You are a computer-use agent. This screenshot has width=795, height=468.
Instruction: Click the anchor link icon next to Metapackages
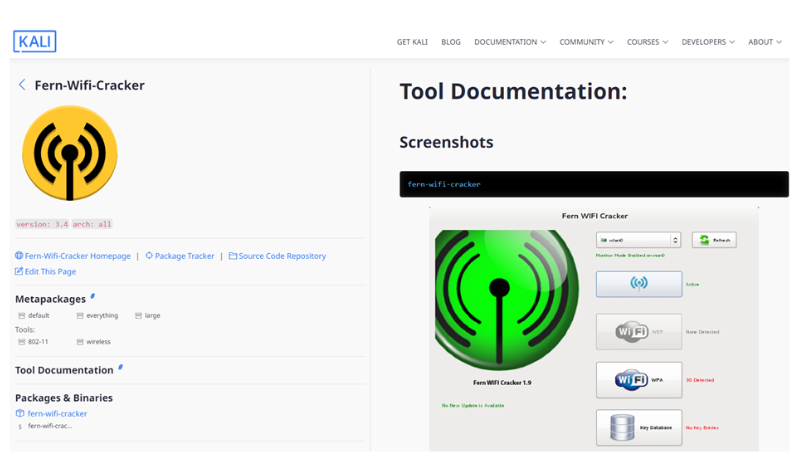tap(93, 296)
